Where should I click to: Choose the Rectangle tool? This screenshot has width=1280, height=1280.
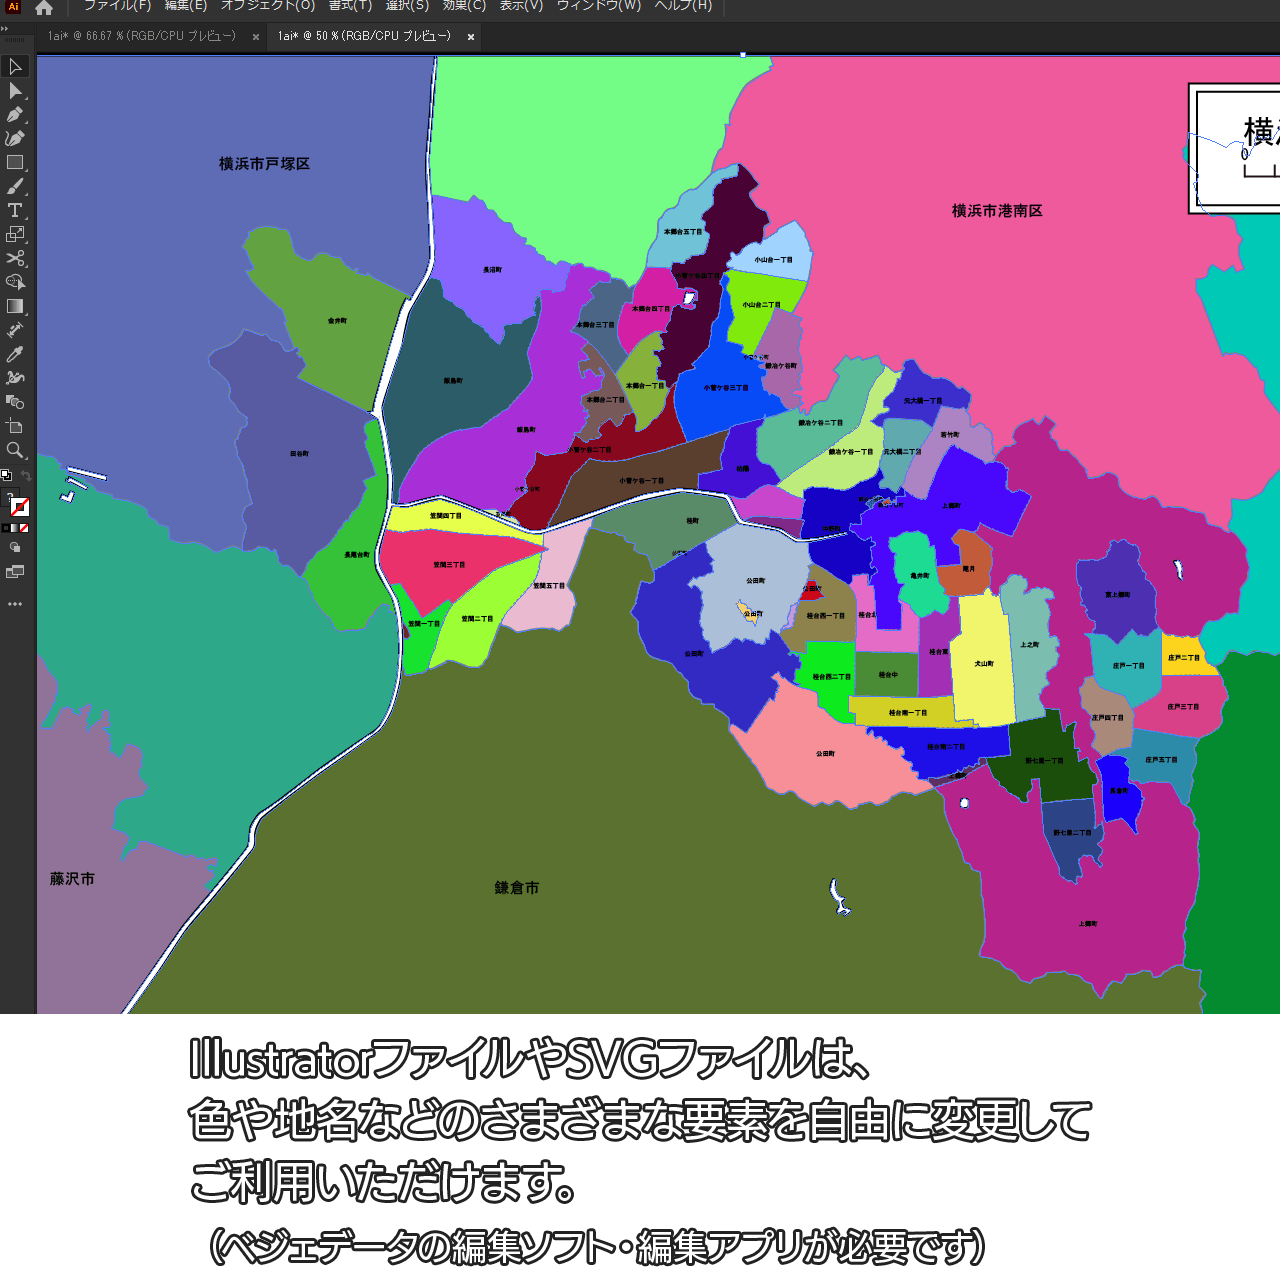point(15,163)
